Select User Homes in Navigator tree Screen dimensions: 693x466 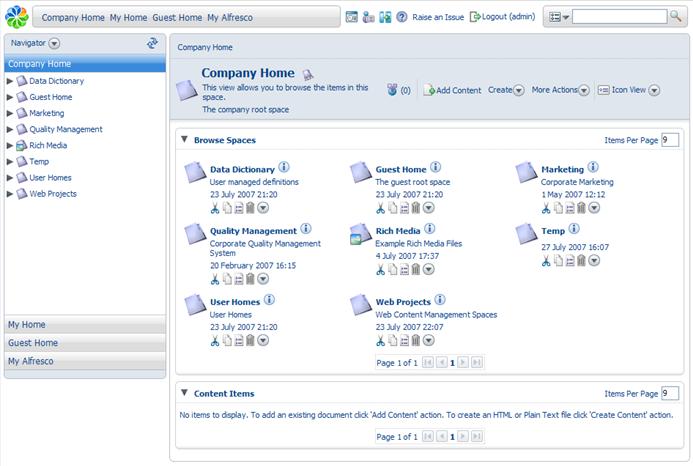[x=50, y=178]
